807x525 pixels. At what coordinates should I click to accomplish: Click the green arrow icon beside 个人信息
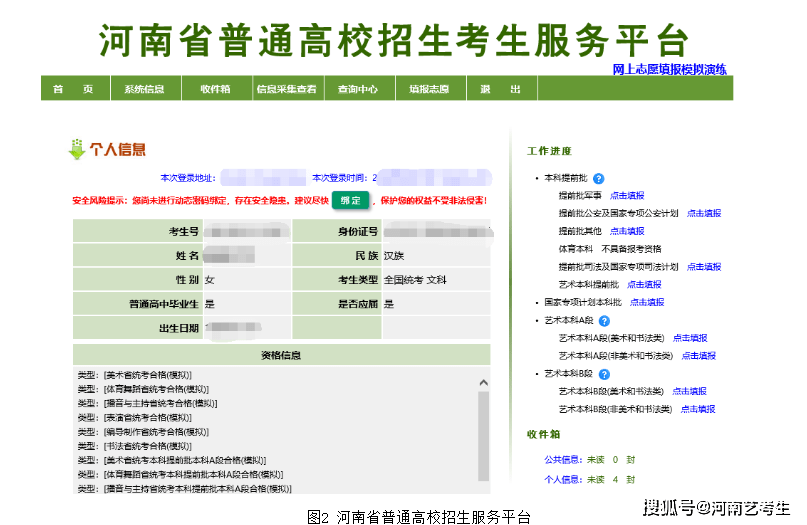[x=77, y=149]
